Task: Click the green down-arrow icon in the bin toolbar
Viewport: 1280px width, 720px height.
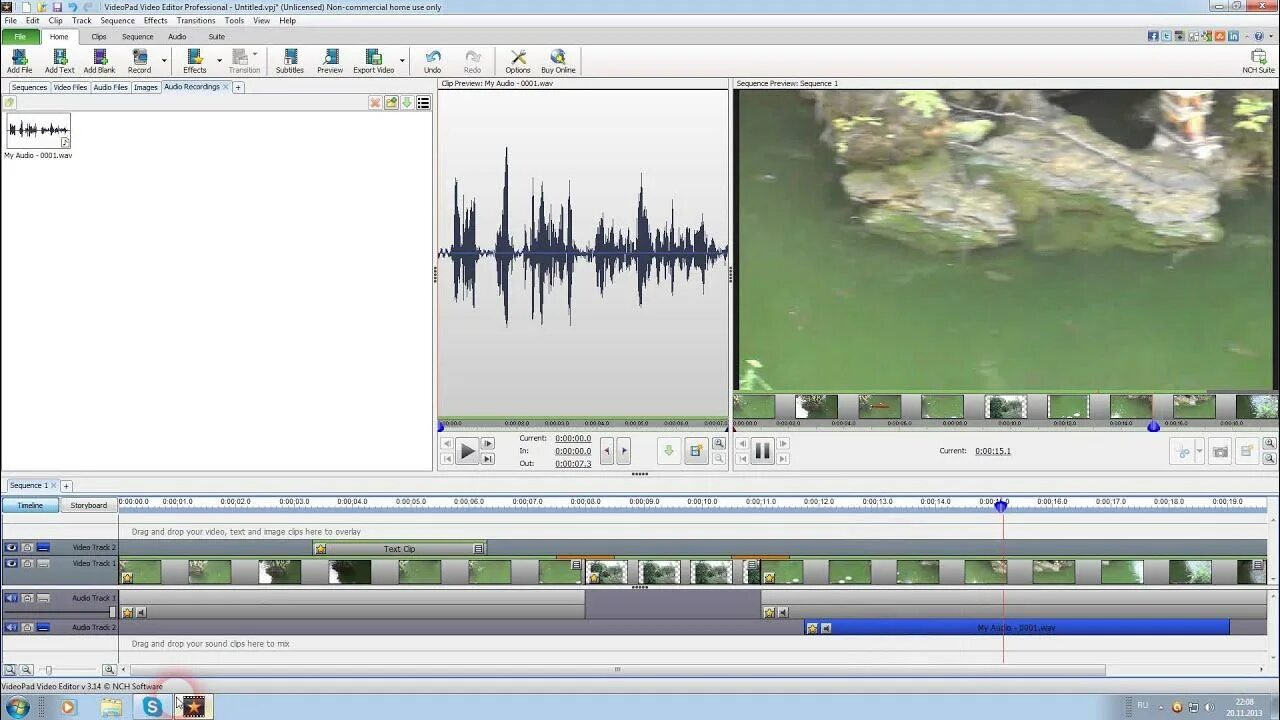Action: point(407,102)
